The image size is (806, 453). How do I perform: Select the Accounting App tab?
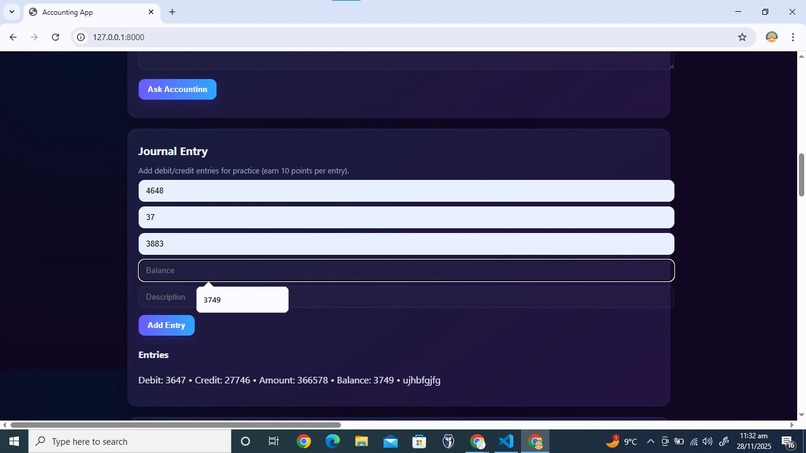(91, 12)
